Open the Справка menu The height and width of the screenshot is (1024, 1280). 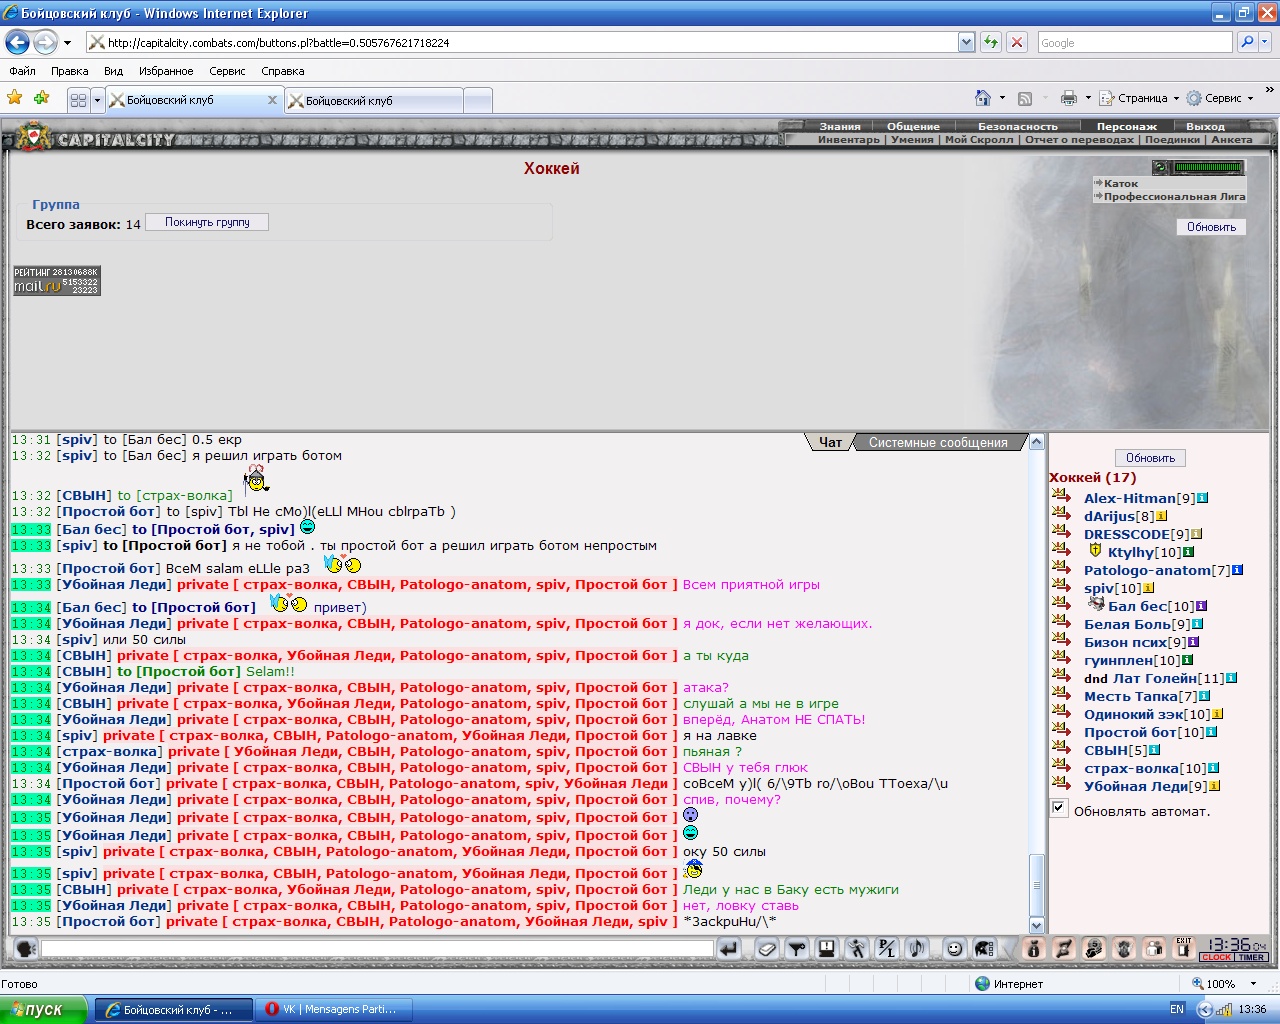pyautogui.click(x=283, y=71)
